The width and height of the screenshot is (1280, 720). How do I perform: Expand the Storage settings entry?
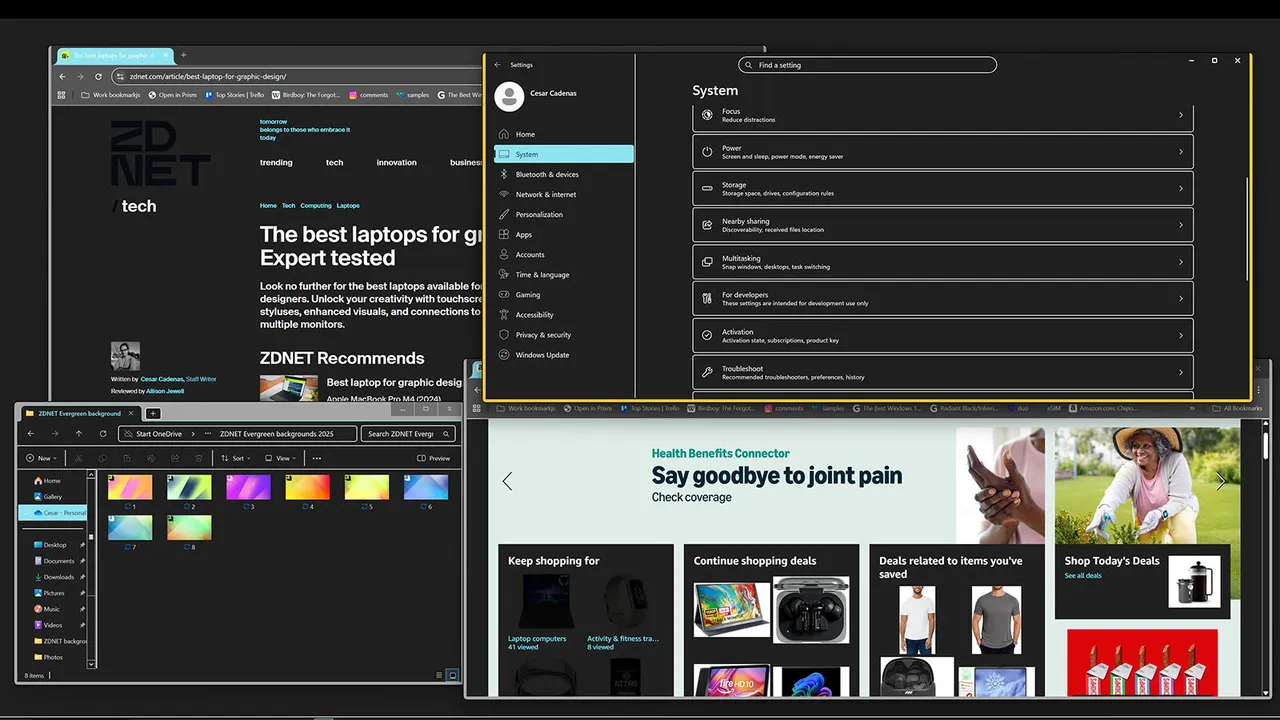tap(942, 188)
